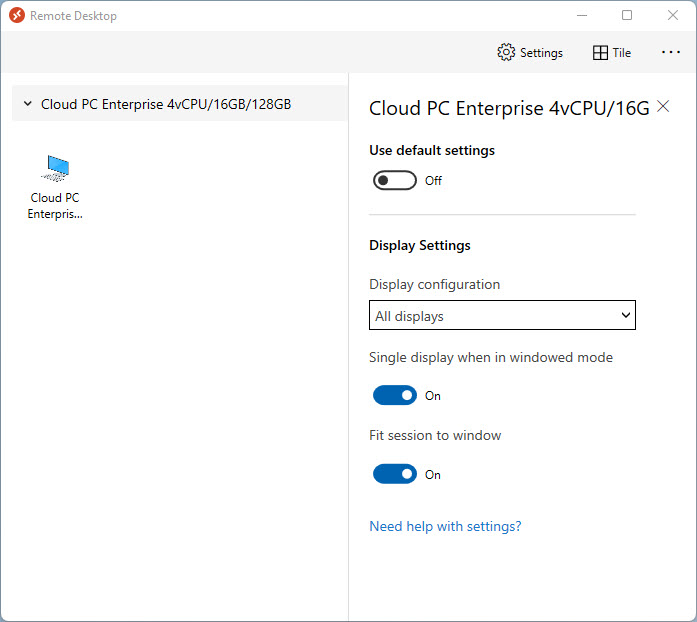Turn off Single display when in windowed mode
This screenshot has width=697, height=622.
[394, 395]
